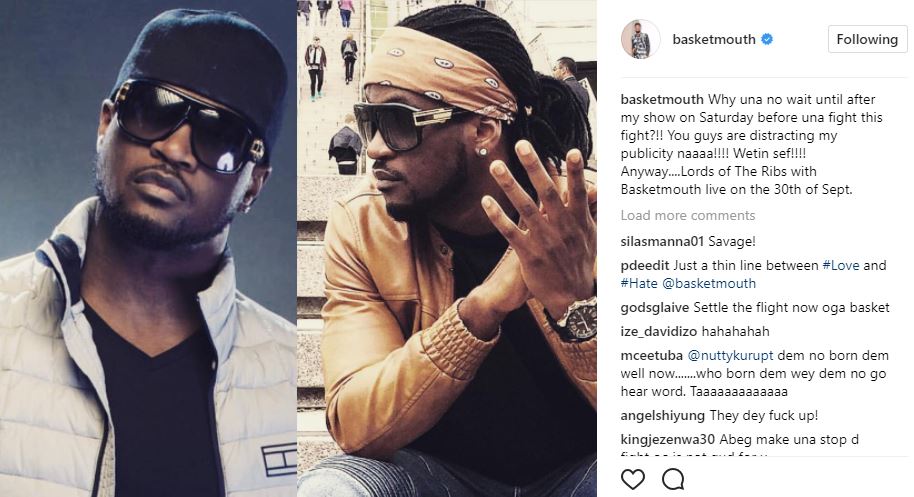View angelshiyung commenter profile

coord(663,415)
